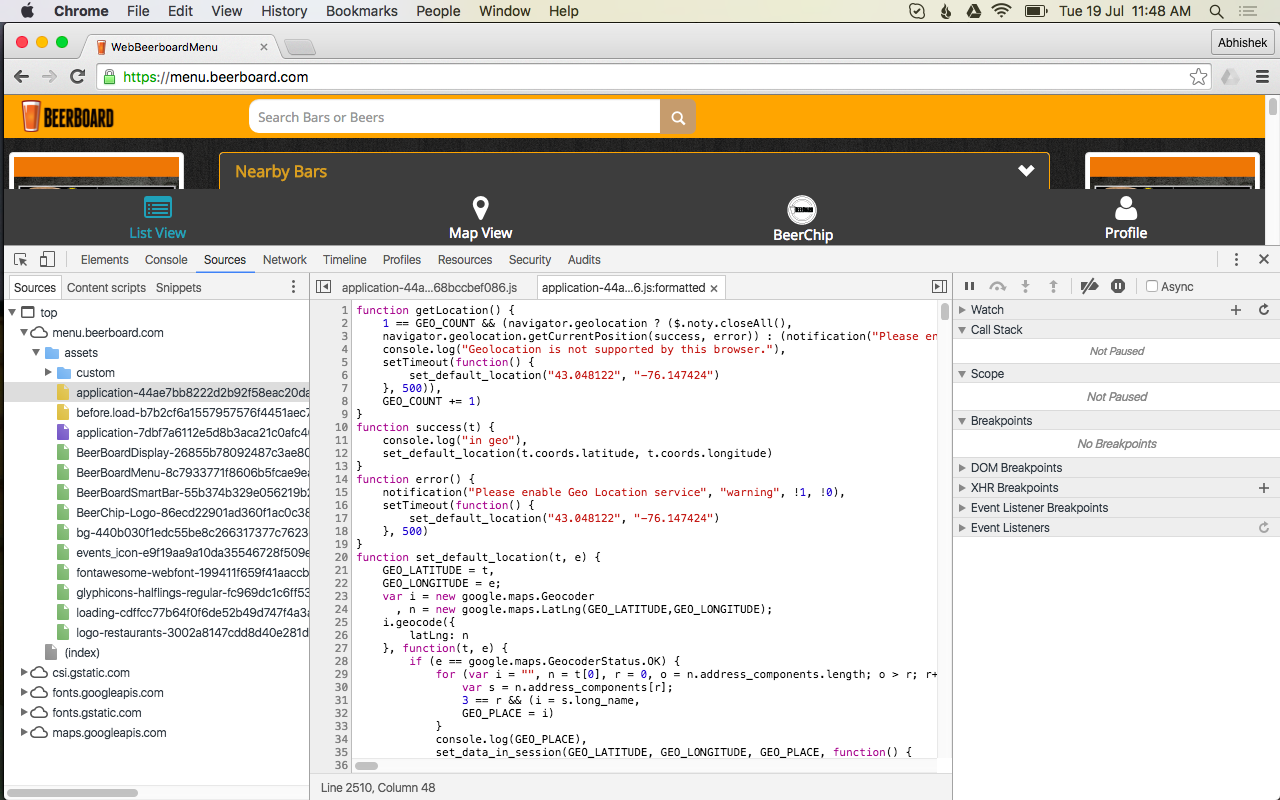1280x800 pixels.
Task: Deactivate breakpoints icon
Action: click(x=1090, y=287)
